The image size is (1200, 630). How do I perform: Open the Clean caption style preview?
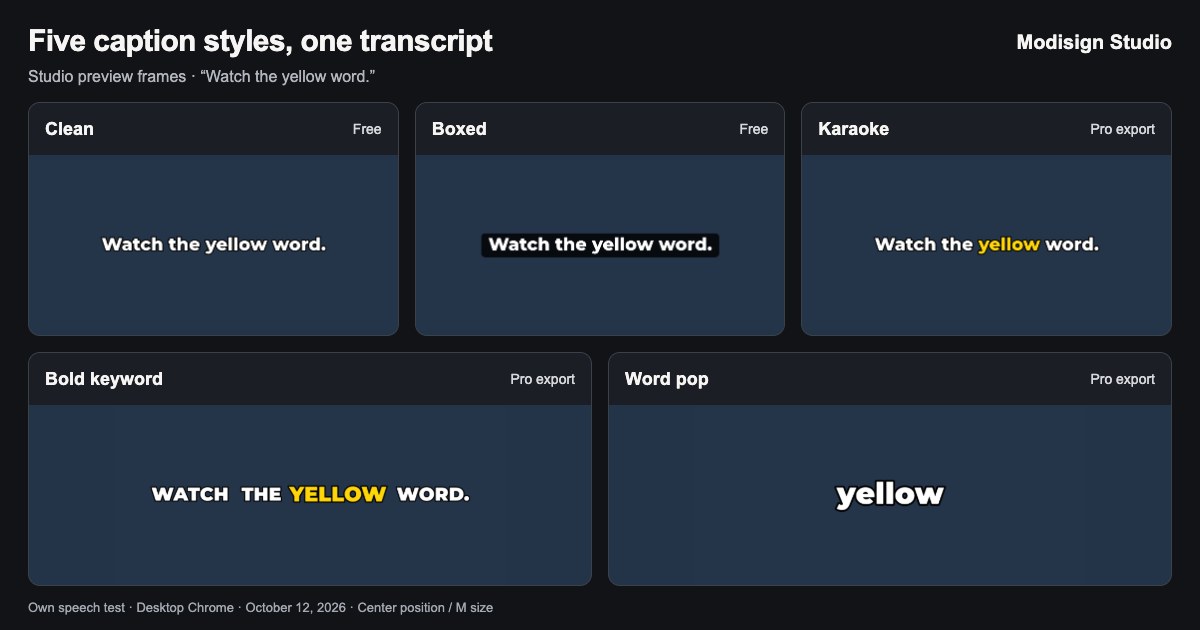[x=213, y=245]
